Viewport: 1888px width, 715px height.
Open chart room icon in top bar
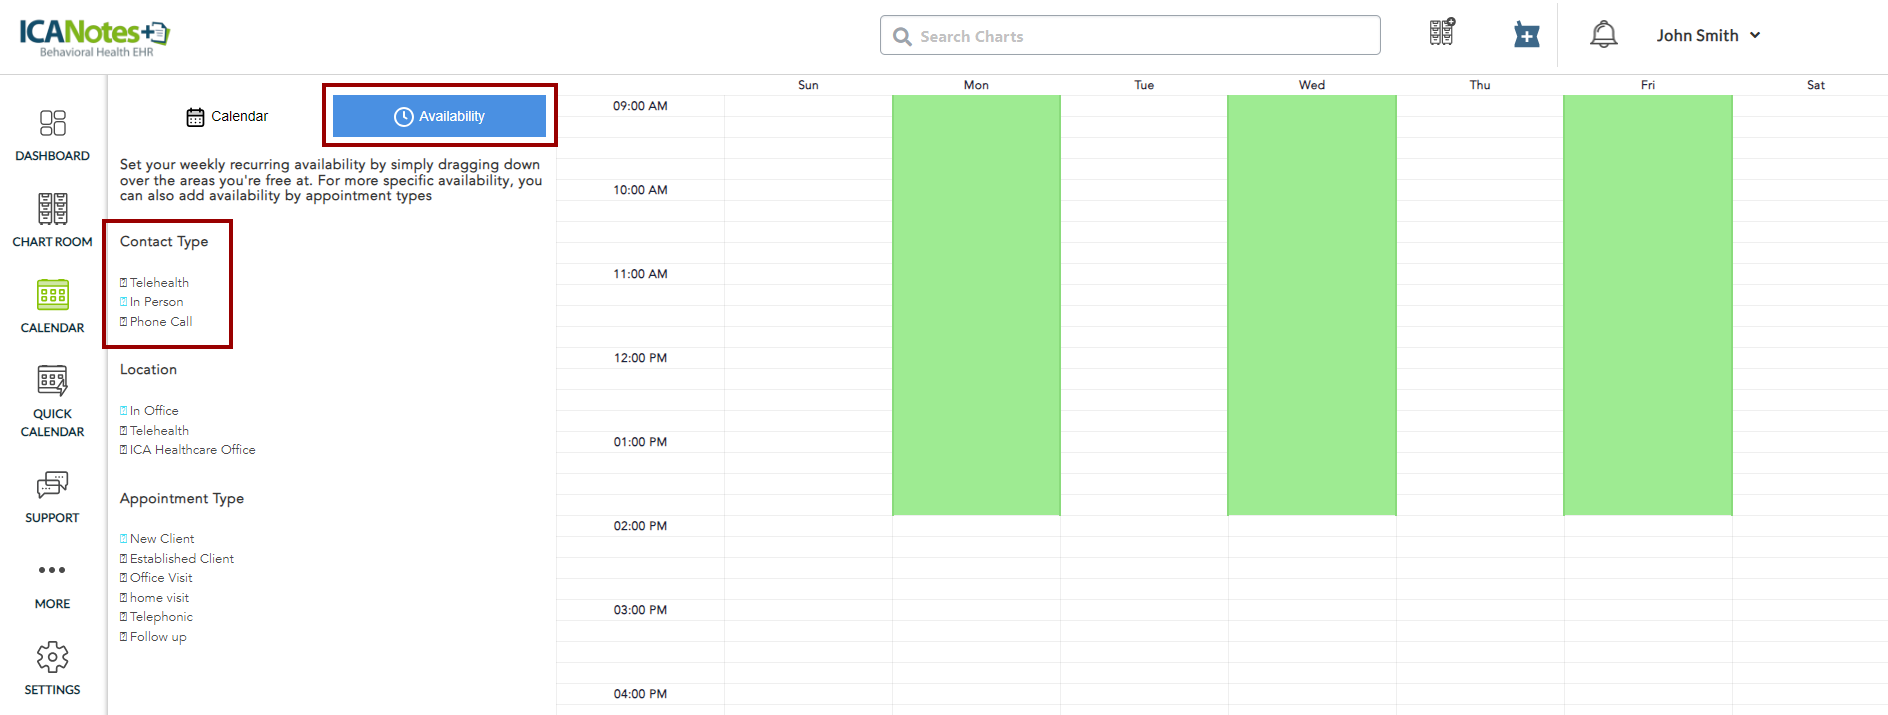pos(1441,33)
